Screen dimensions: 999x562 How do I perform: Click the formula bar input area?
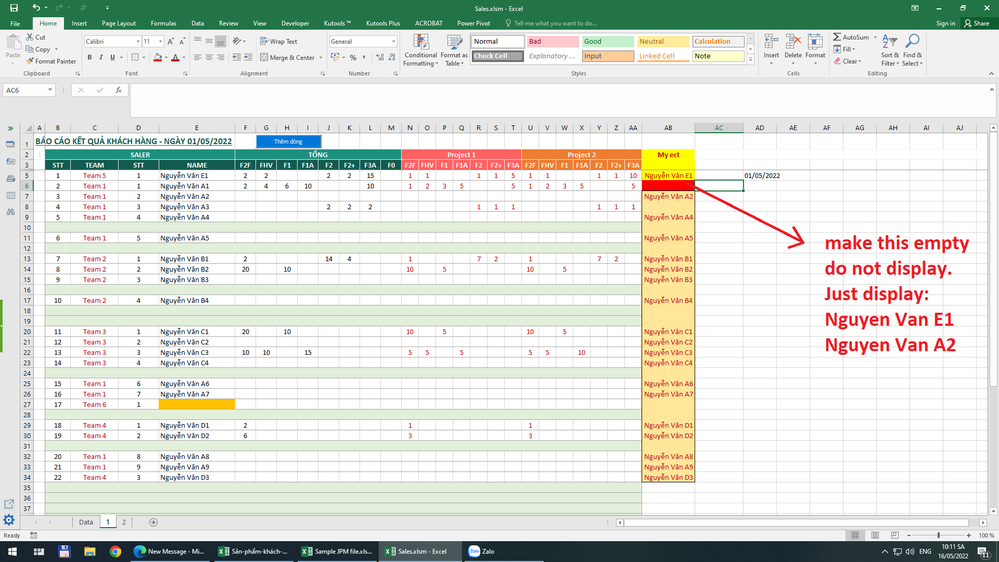point(559,99)
